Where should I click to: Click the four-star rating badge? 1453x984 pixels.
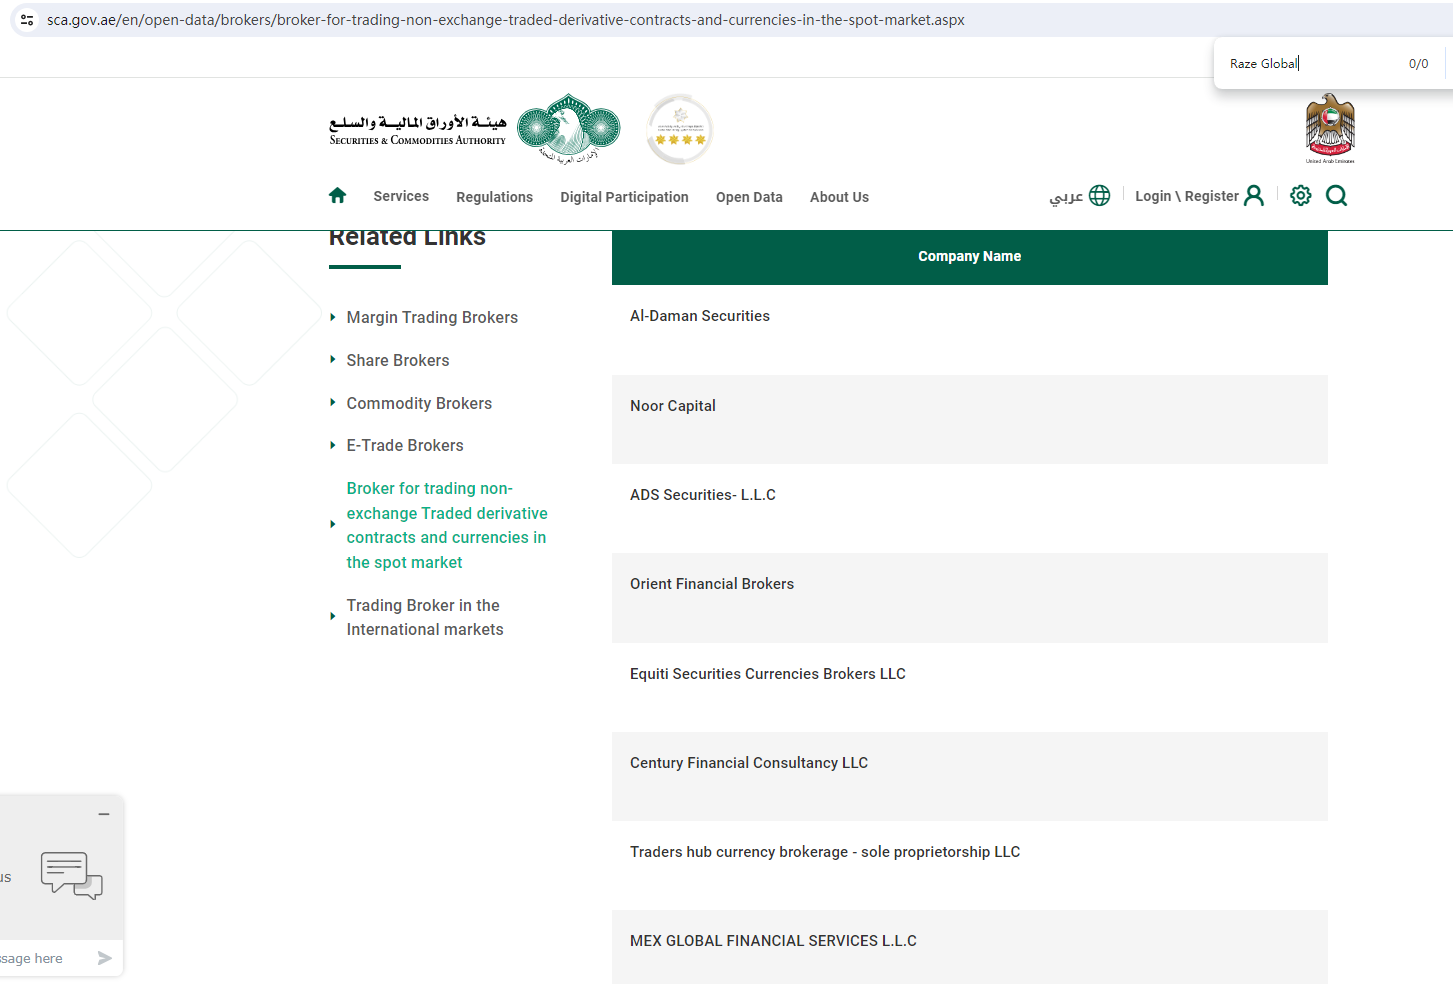(x=680, y=130)
